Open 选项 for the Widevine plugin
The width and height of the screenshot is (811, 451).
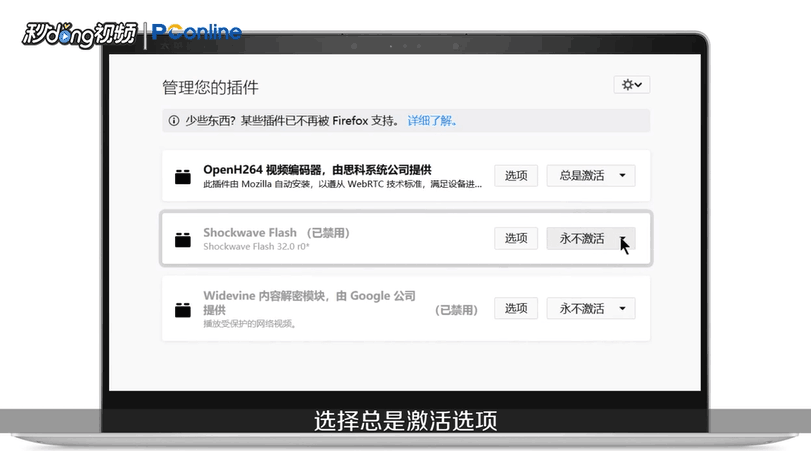[x=516, y=309]
